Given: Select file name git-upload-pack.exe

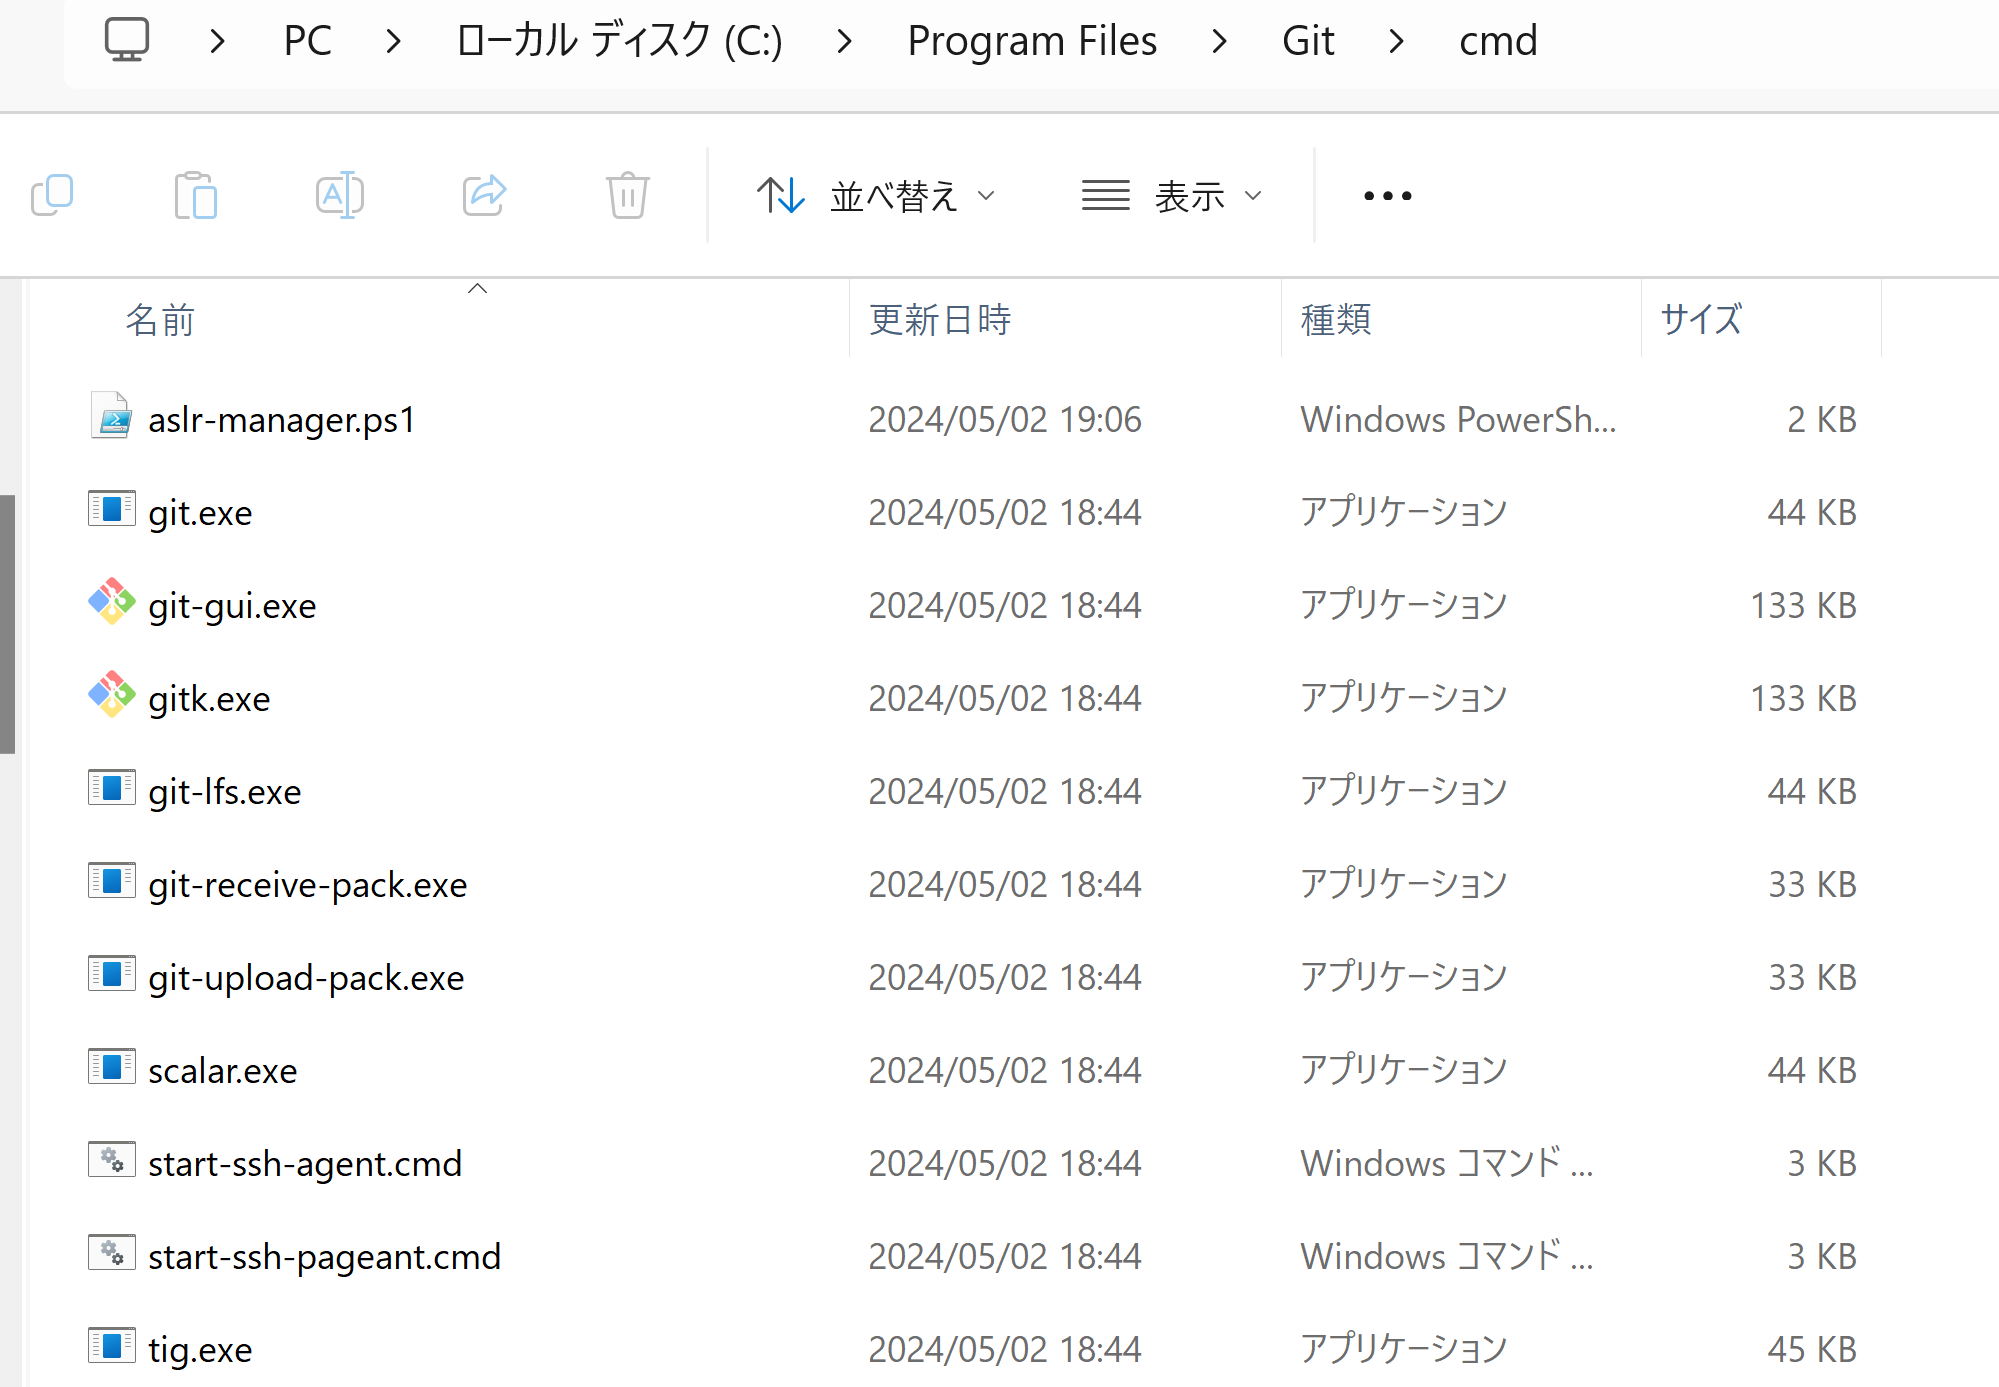Looking at the screenshot, I should (x=306, y=978).
